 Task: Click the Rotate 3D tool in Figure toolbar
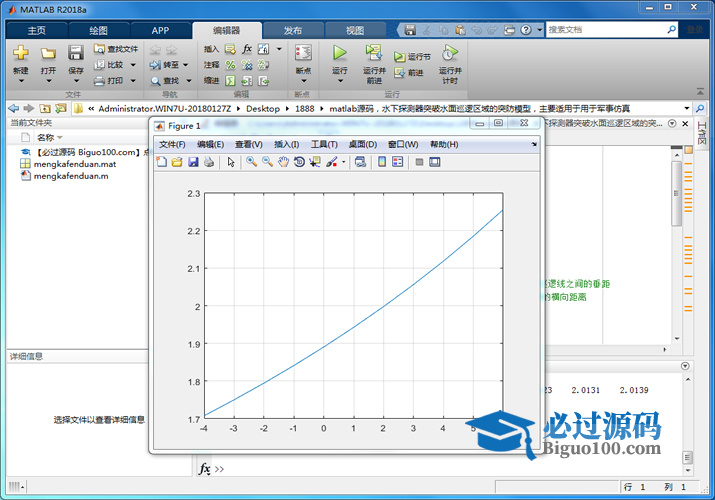click(299, 162)
